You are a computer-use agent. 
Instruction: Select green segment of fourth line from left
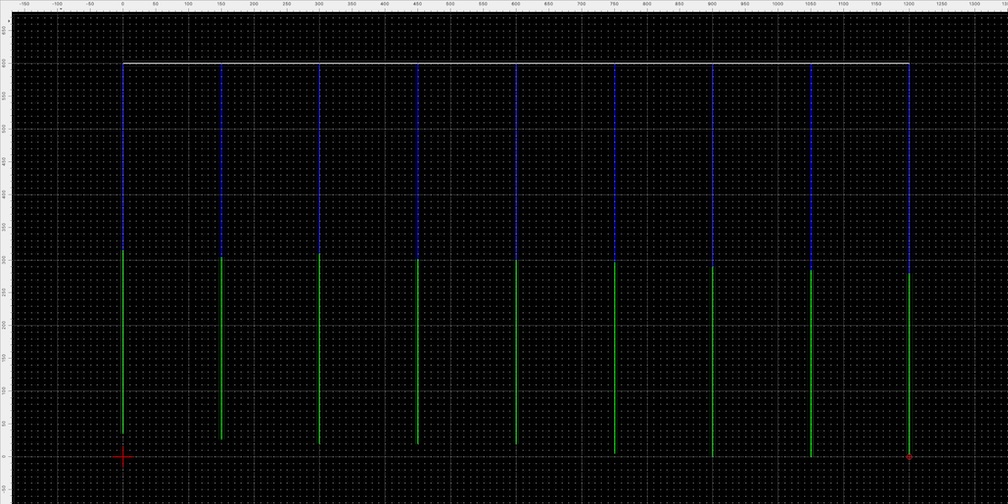coord(418,351)
